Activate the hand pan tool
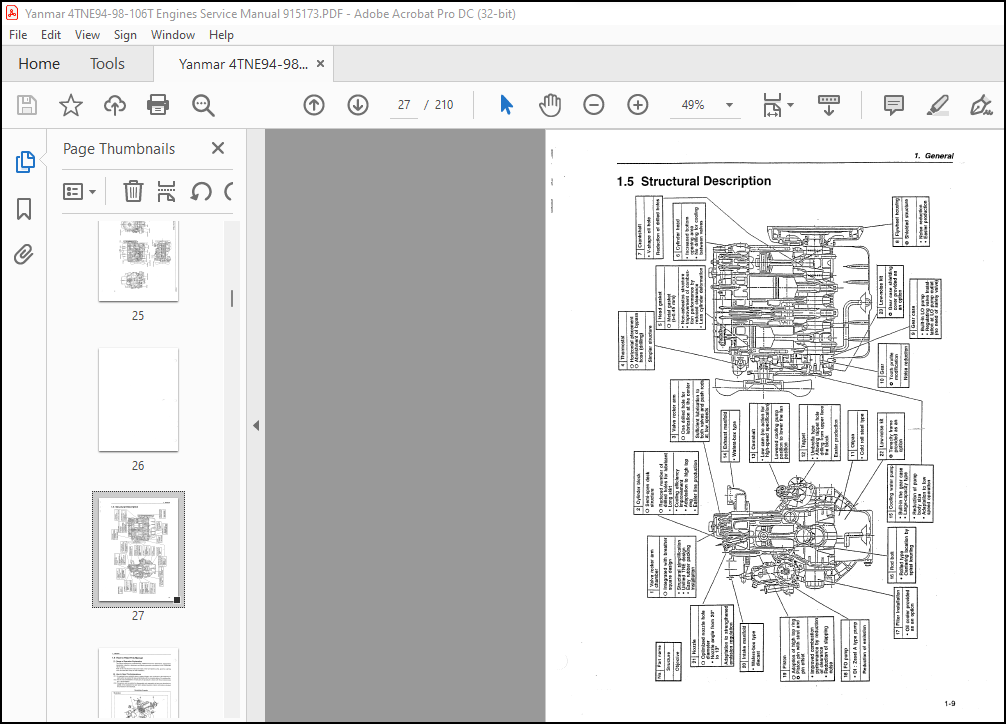 [550, 105]
